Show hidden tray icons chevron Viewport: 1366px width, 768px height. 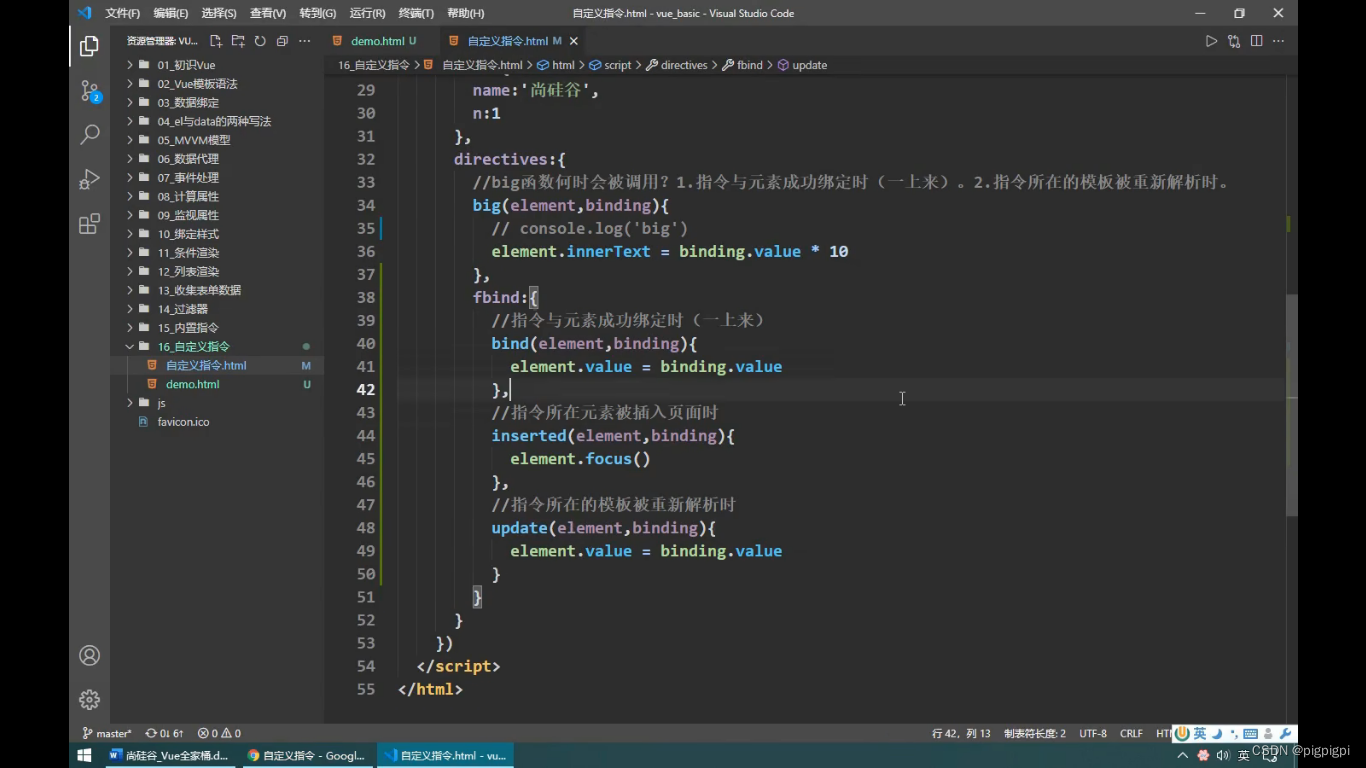1183,755
